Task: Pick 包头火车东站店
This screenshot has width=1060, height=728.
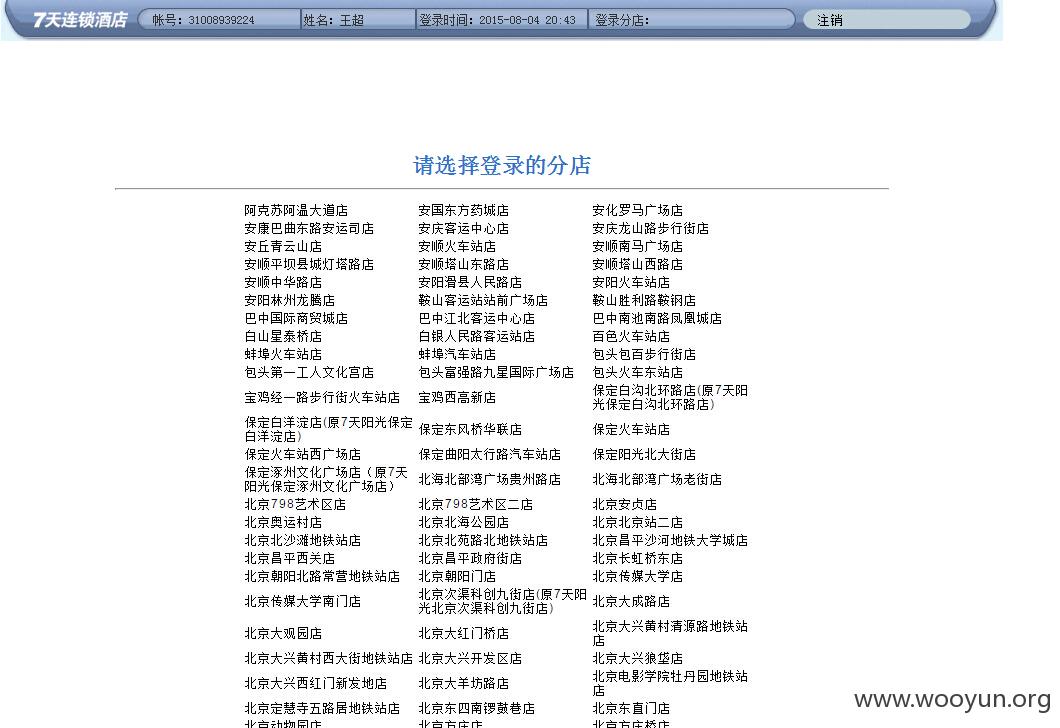Action: 637,372
